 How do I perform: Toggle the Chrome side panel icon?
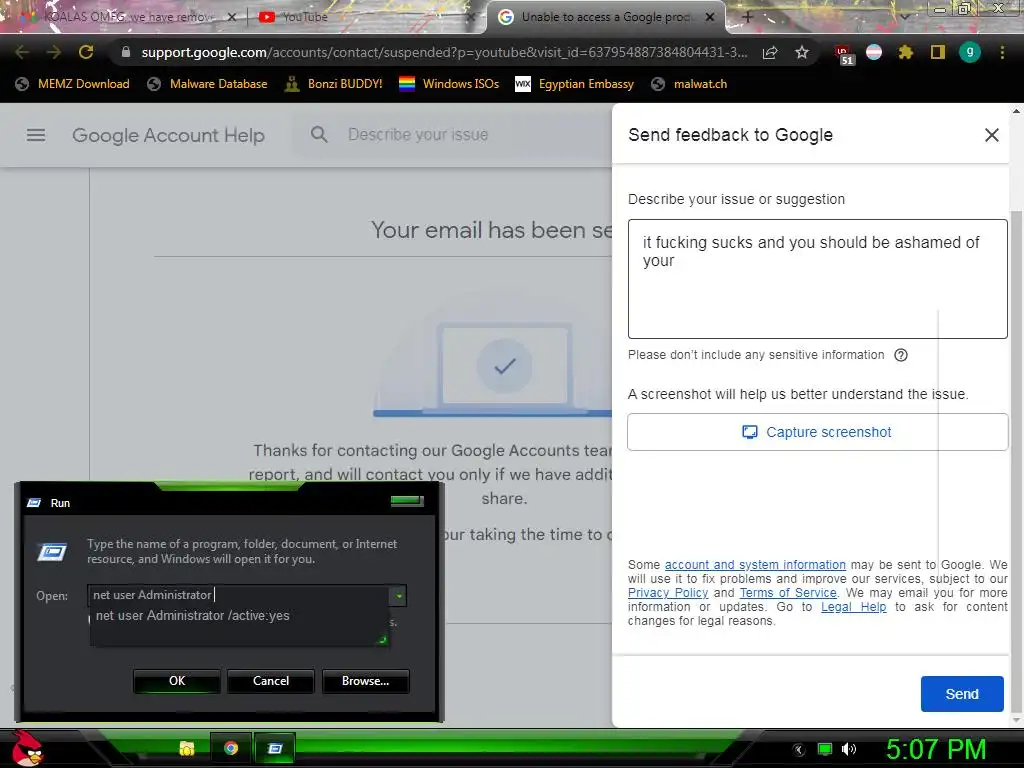click(x=937, y=52)
